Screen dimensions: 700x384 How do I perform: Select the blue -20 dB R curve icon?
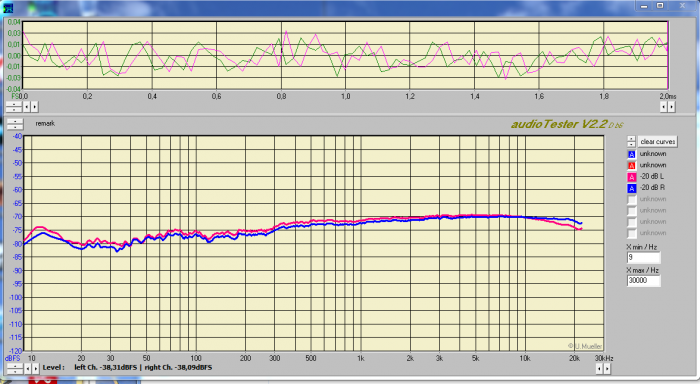(631, 188)
